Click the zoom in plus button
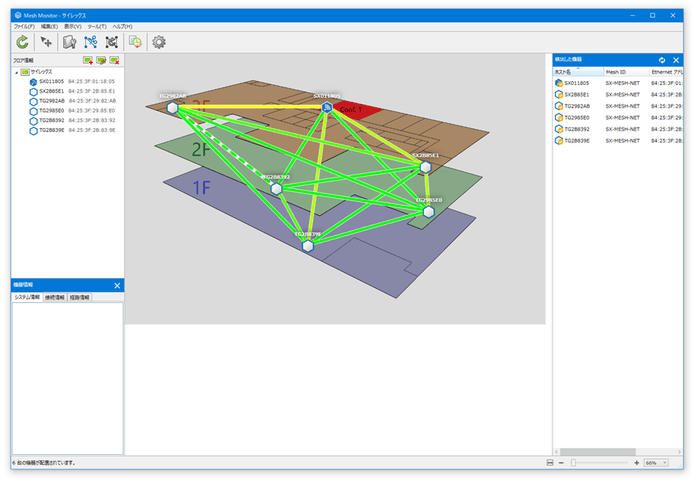The height and width of the screenshot is (486, 700). click(x=637, y=463)
